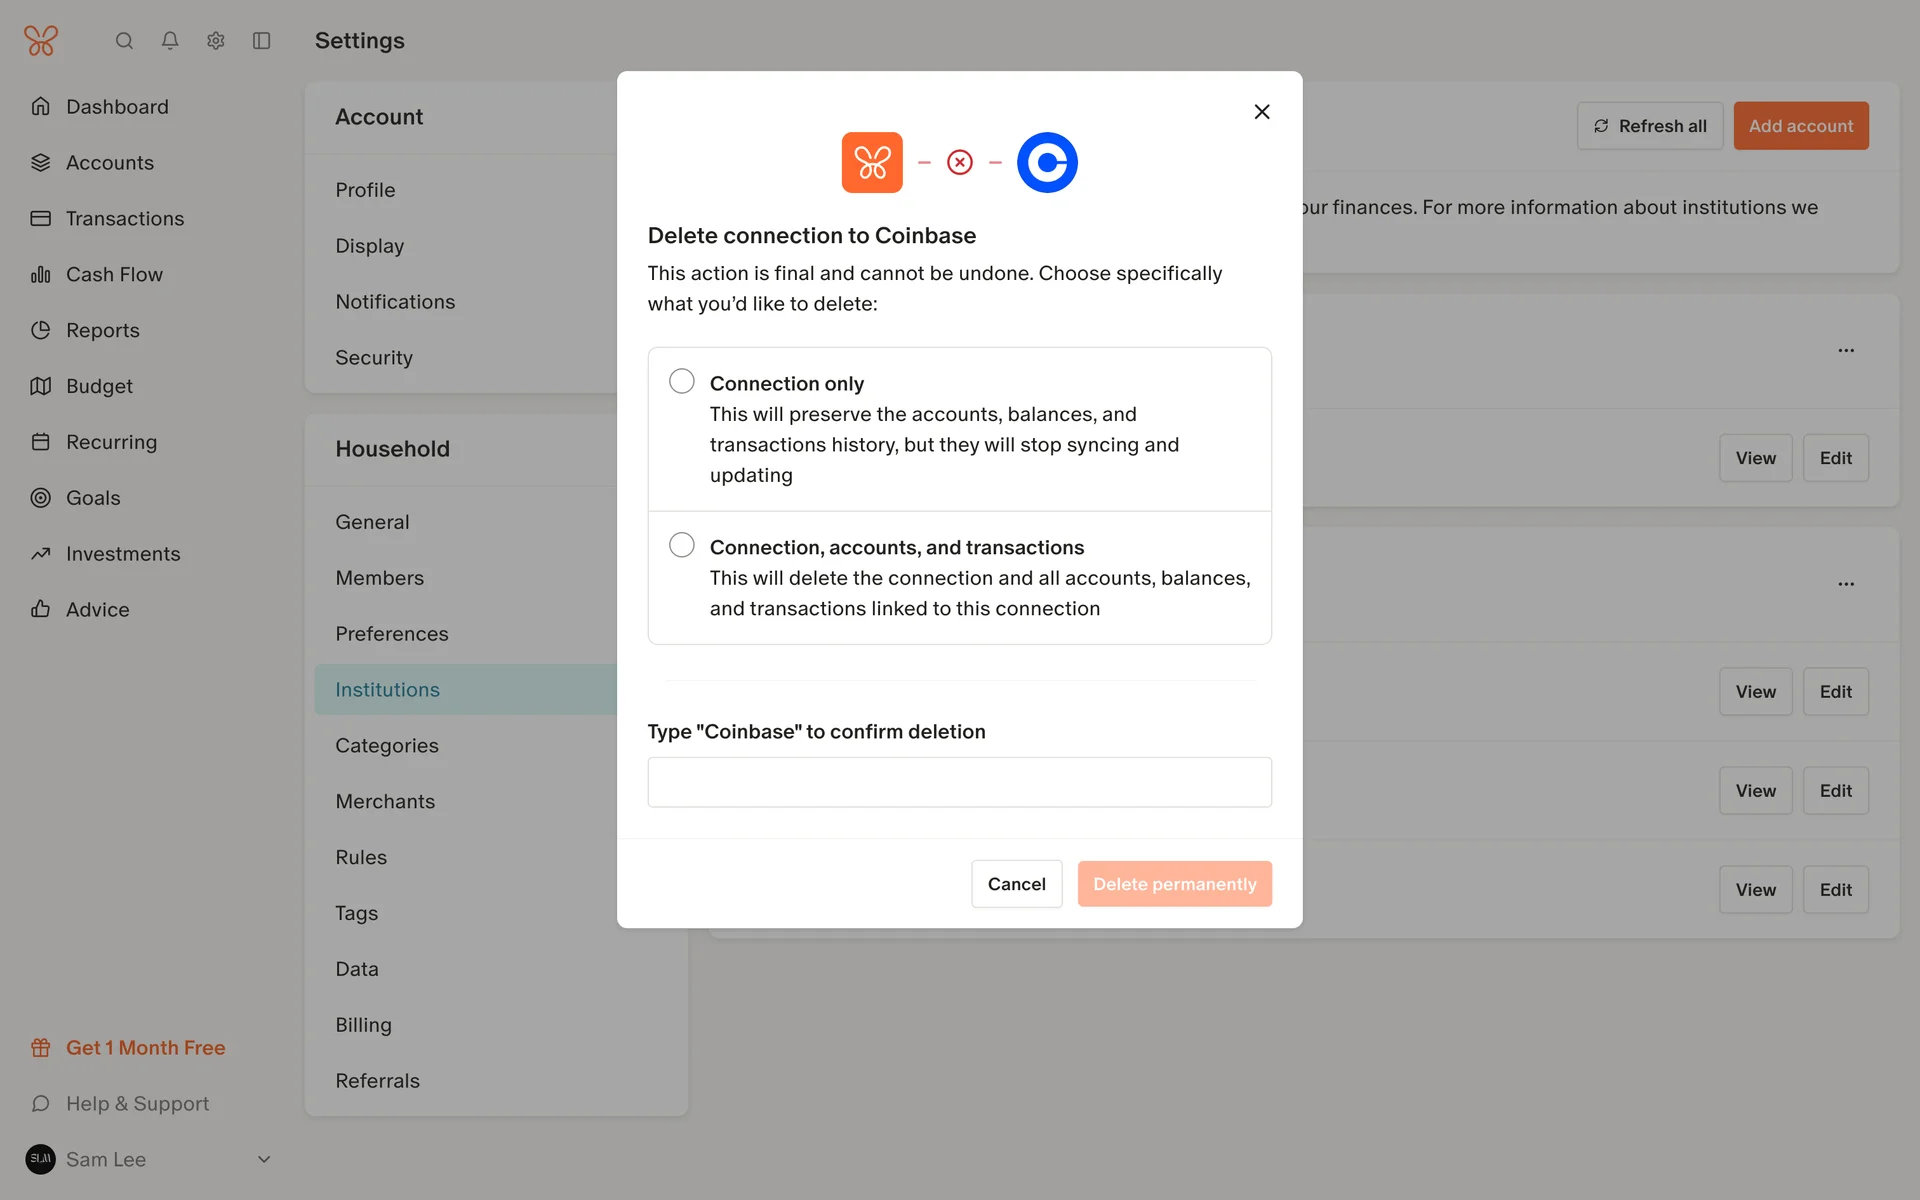Expand the Sam Lee user menu chevron
Screen dimensions: 1920x1200
click(264, 1159)
